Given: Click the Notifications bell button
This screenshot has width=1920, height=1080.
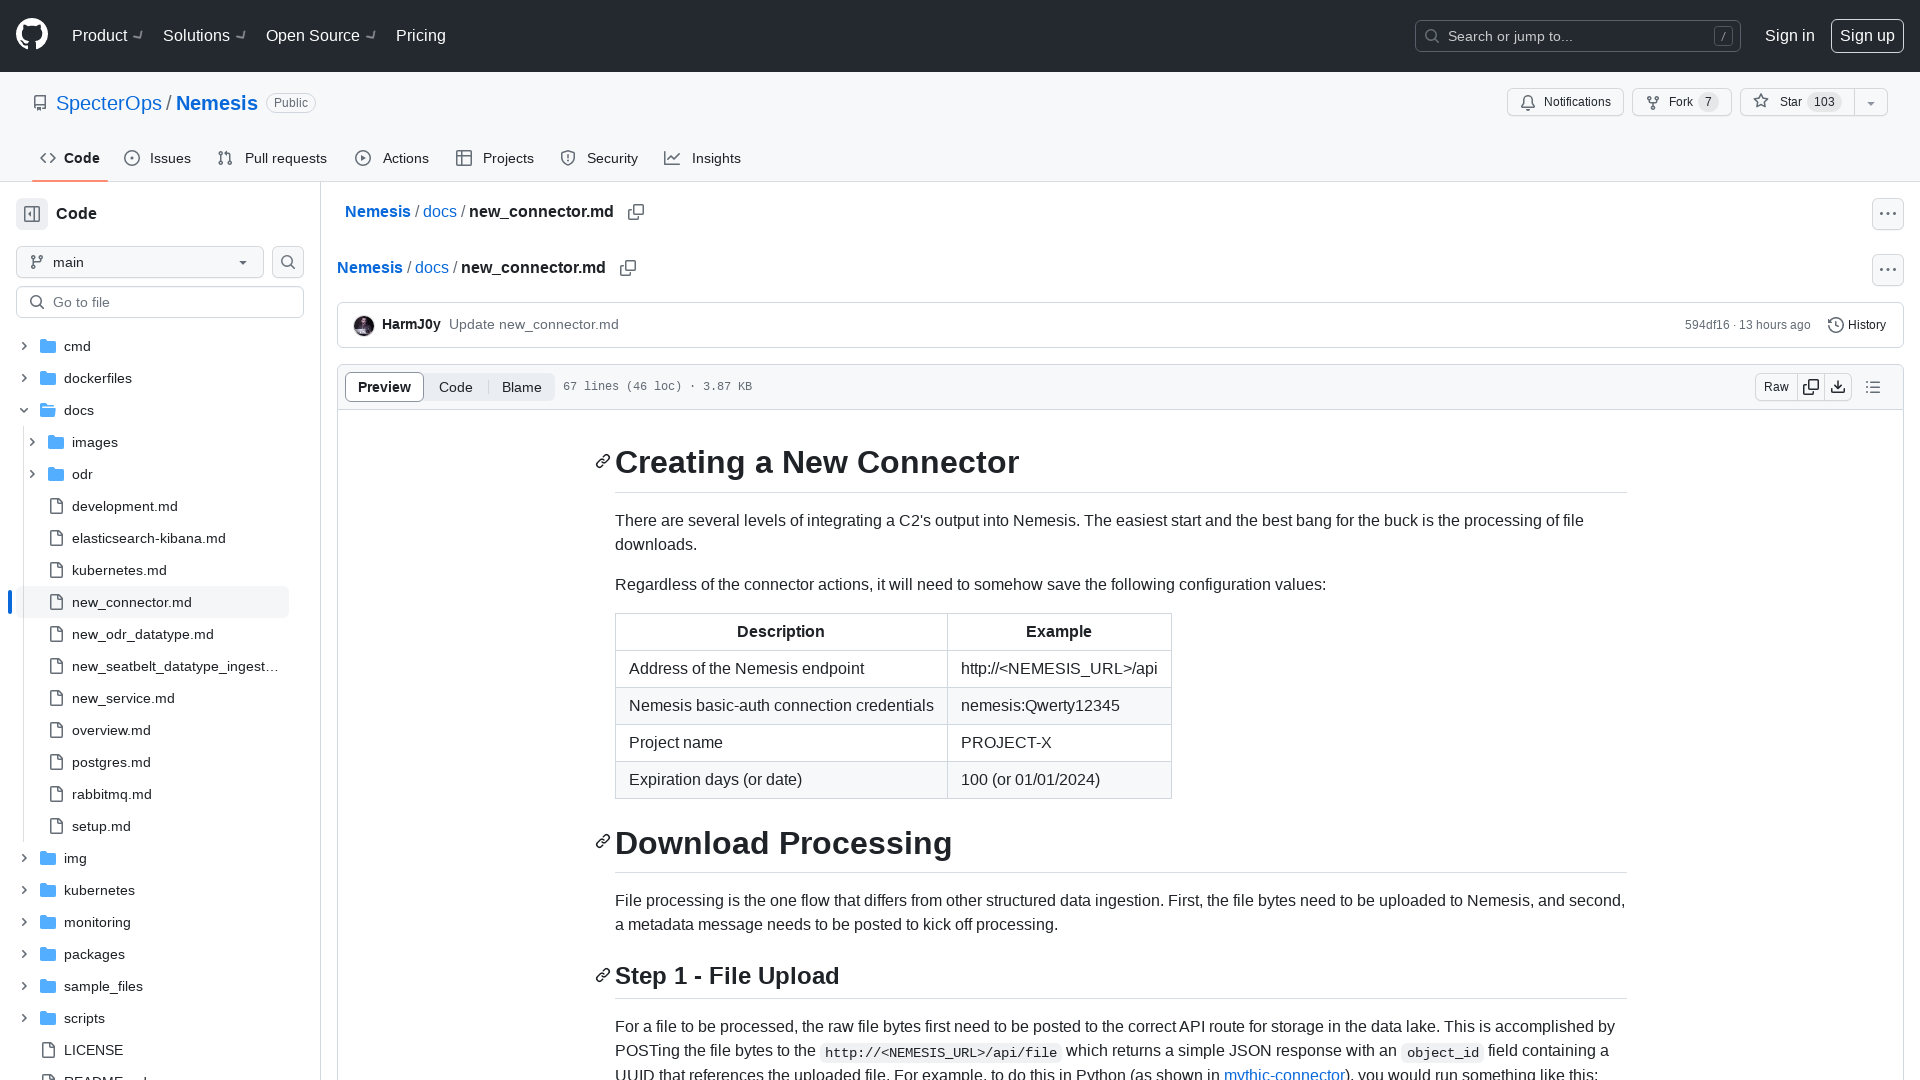Looking at the screenshot, I should tap(1565, 102).
